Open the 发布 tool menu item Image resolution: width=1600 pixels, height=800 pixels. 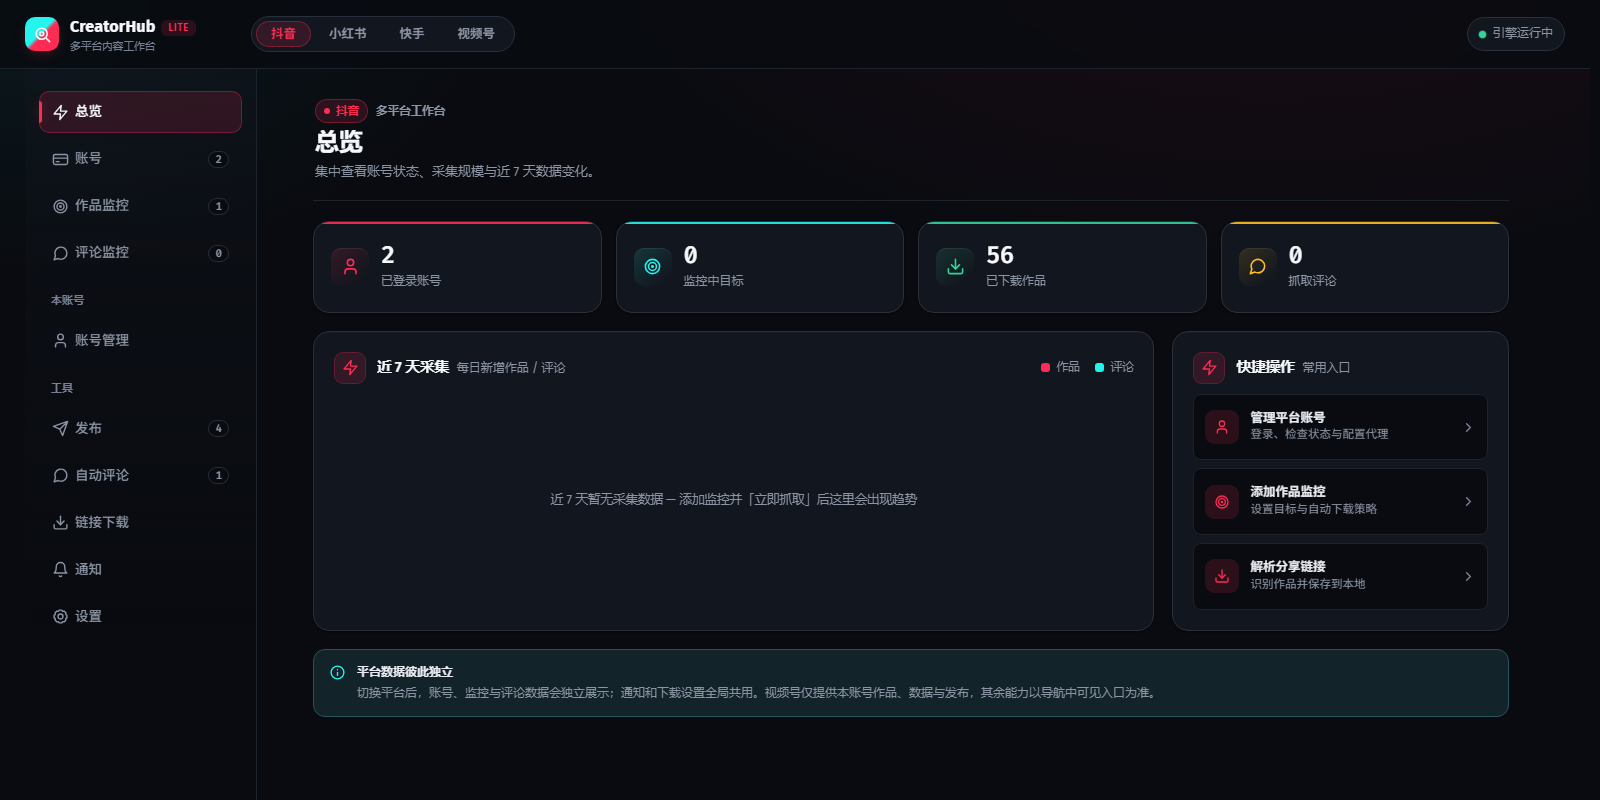tap(140, 429)
